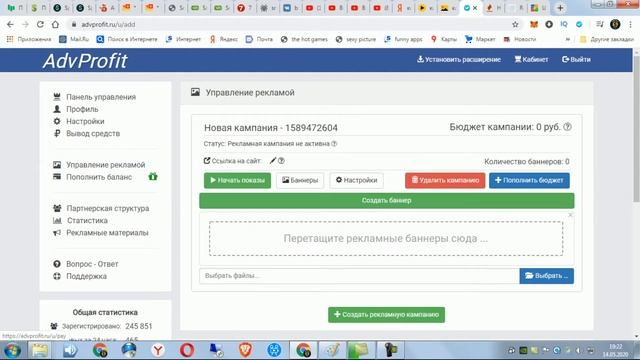
Task: Click the green gift icon
Action: pos(153,177)
